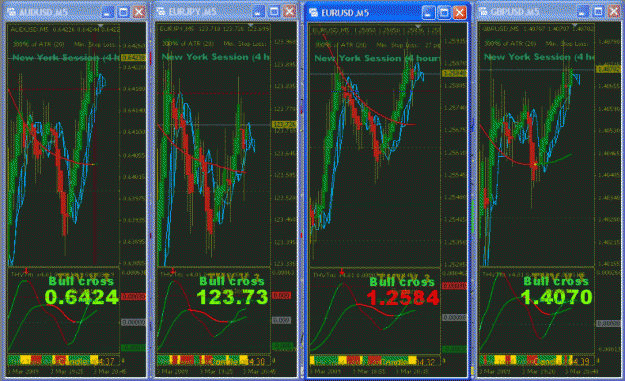Click the gray zero level tag in EURJPY window
This screenshot has height=381, width=625.
(281, 320)
